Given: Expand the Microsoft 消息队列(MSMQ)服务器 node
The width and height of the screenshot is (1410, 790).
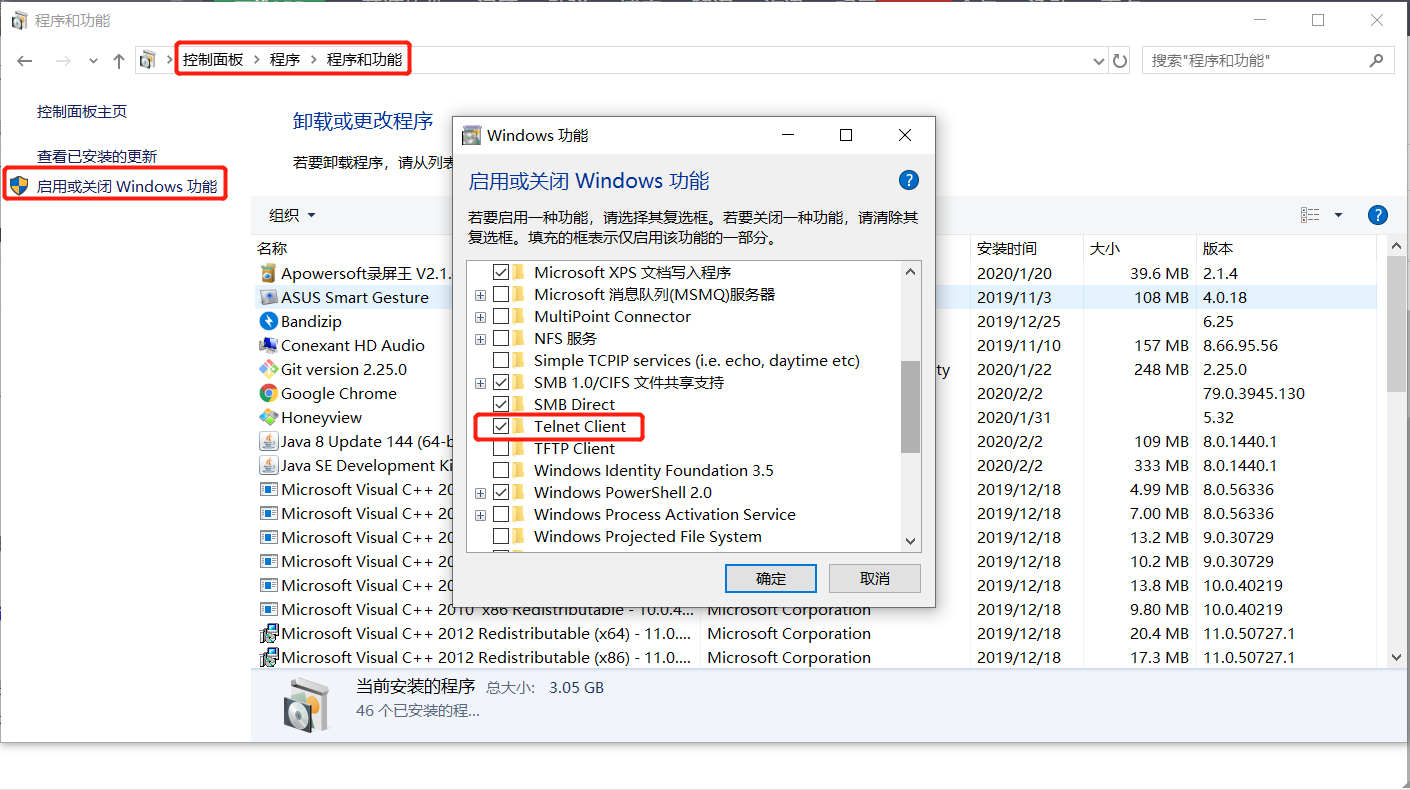Looking at the screenshot, I should [x=481, y=294].
